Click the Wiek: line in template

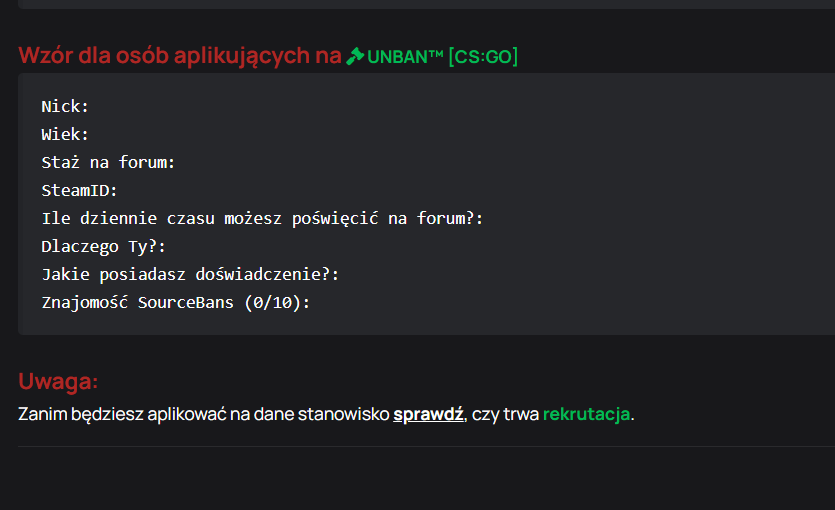tap(65, 134)
